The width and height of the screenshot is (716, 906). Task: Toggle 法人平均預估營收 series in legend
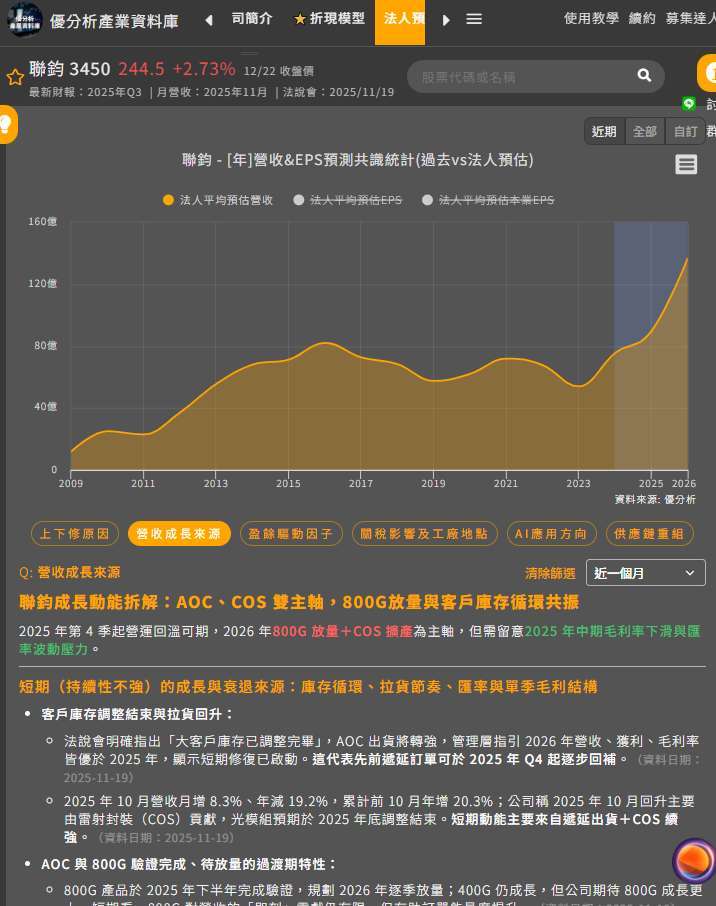[218, 200]
